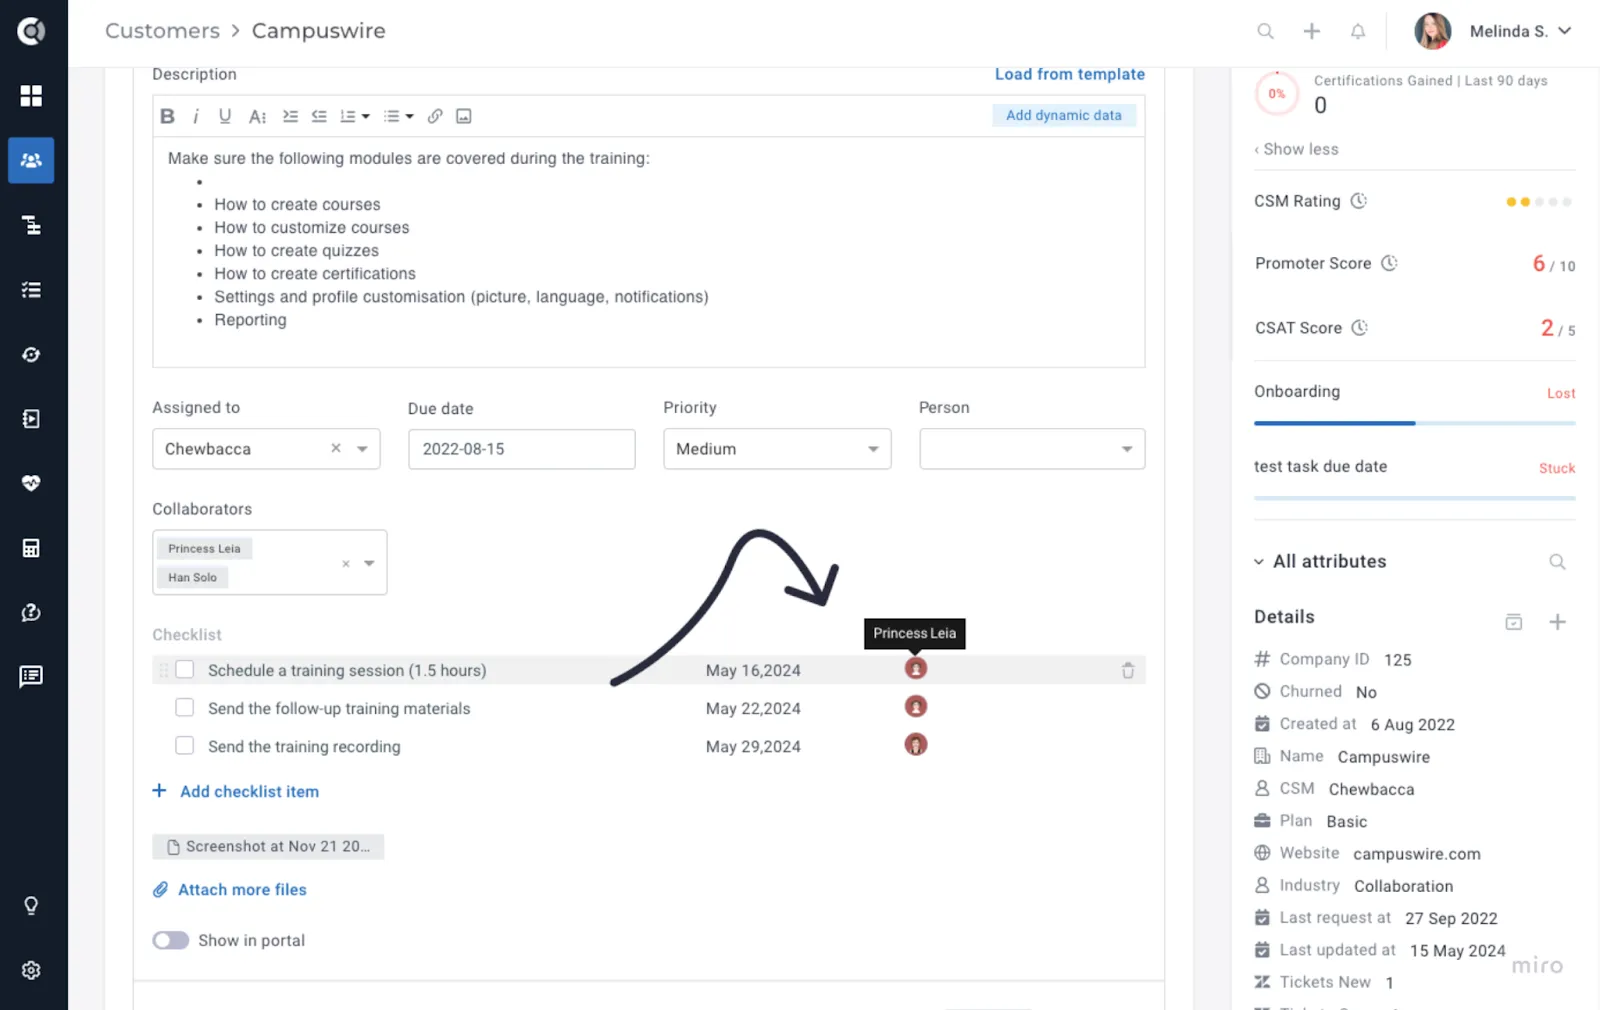Click the CSM Rating dots
Screen dimensions: 1600x1010
coord(1538,202)
